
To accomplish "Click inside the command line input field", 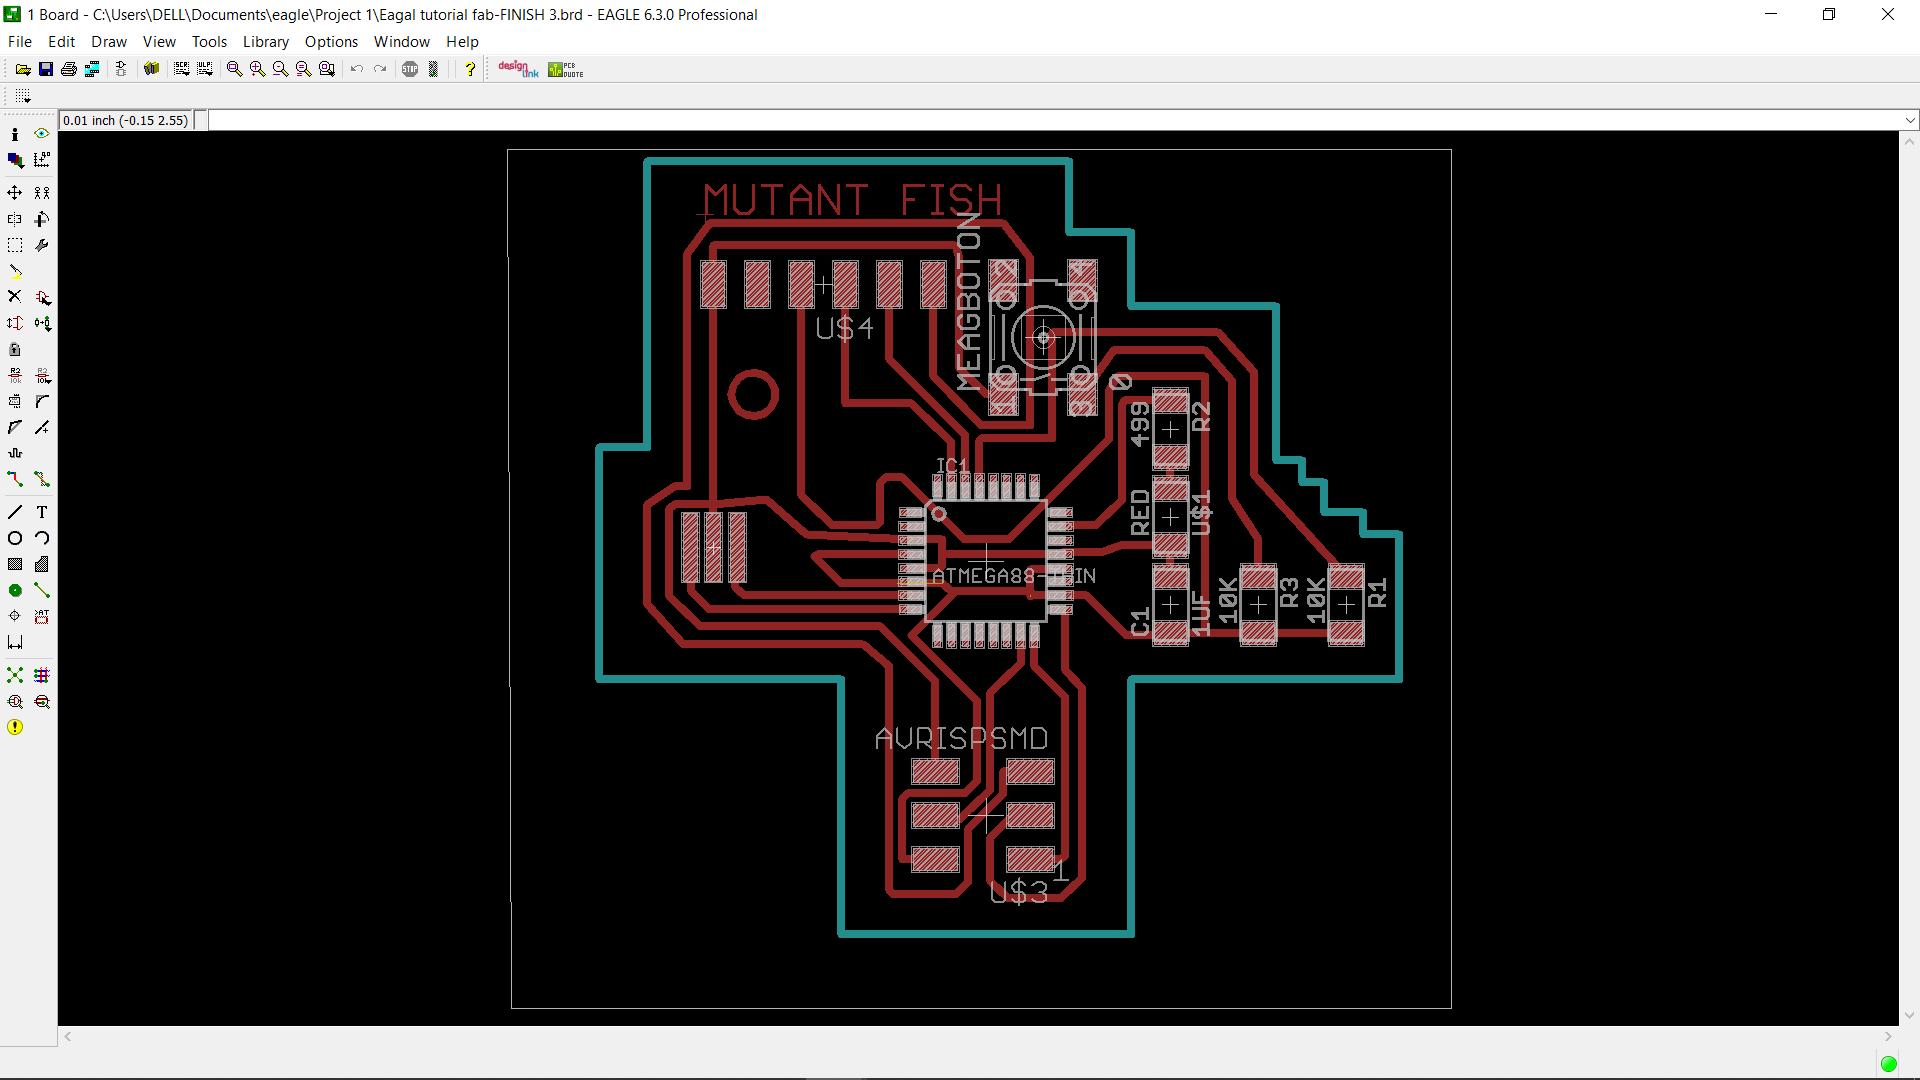I will point(700,119).
